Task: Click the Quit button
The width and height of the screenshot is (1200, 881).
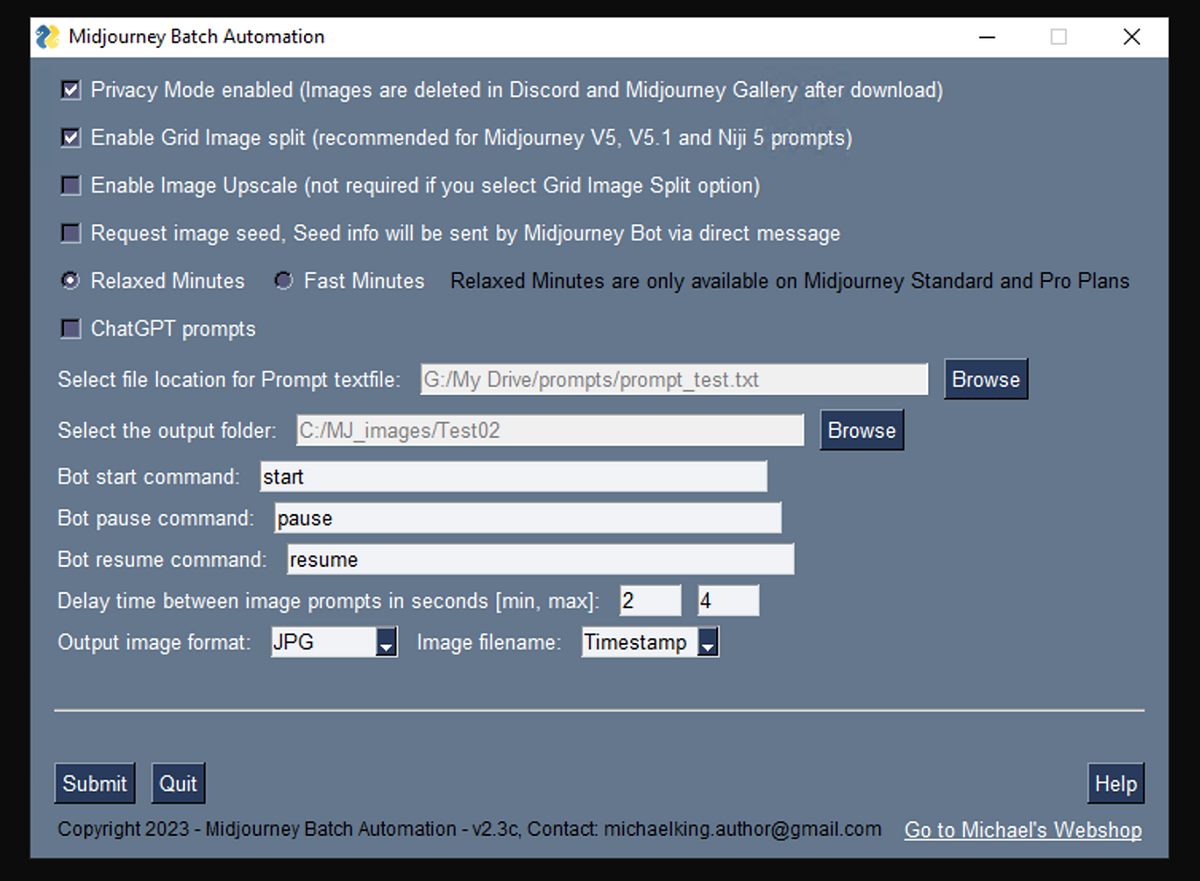Action: [x=178, y=783]
